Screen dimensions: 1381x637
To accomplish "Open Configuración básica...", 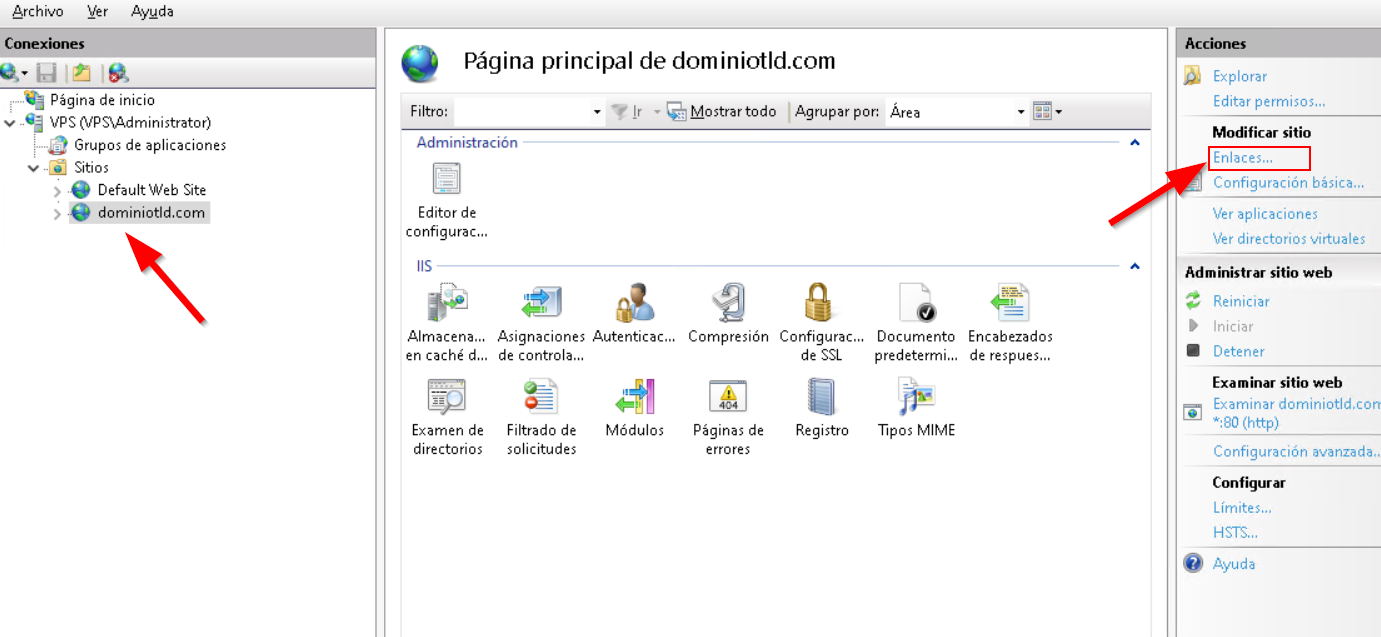I will tap(1288, 183).
